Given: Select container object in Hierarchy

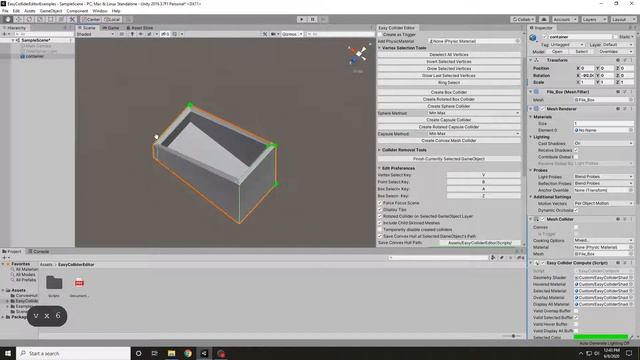Looking at the screenshot, I should point(35,56).
